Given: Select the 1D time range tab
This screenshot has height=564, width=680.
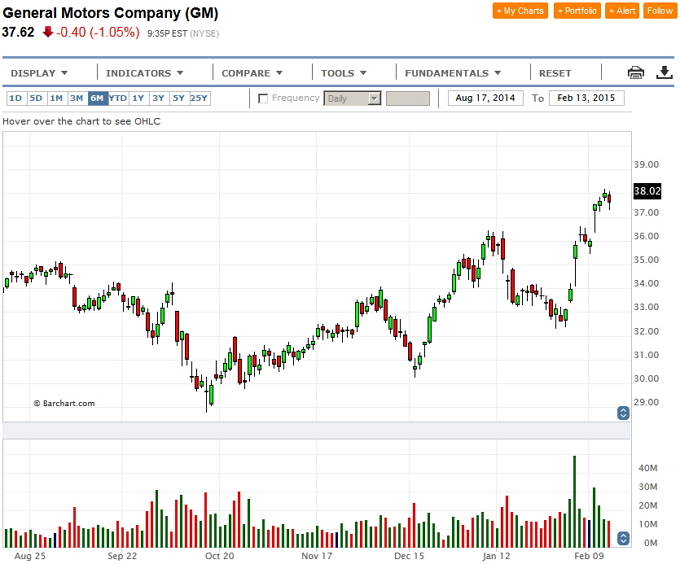Looking at the screenshot, I should (16, 98).
